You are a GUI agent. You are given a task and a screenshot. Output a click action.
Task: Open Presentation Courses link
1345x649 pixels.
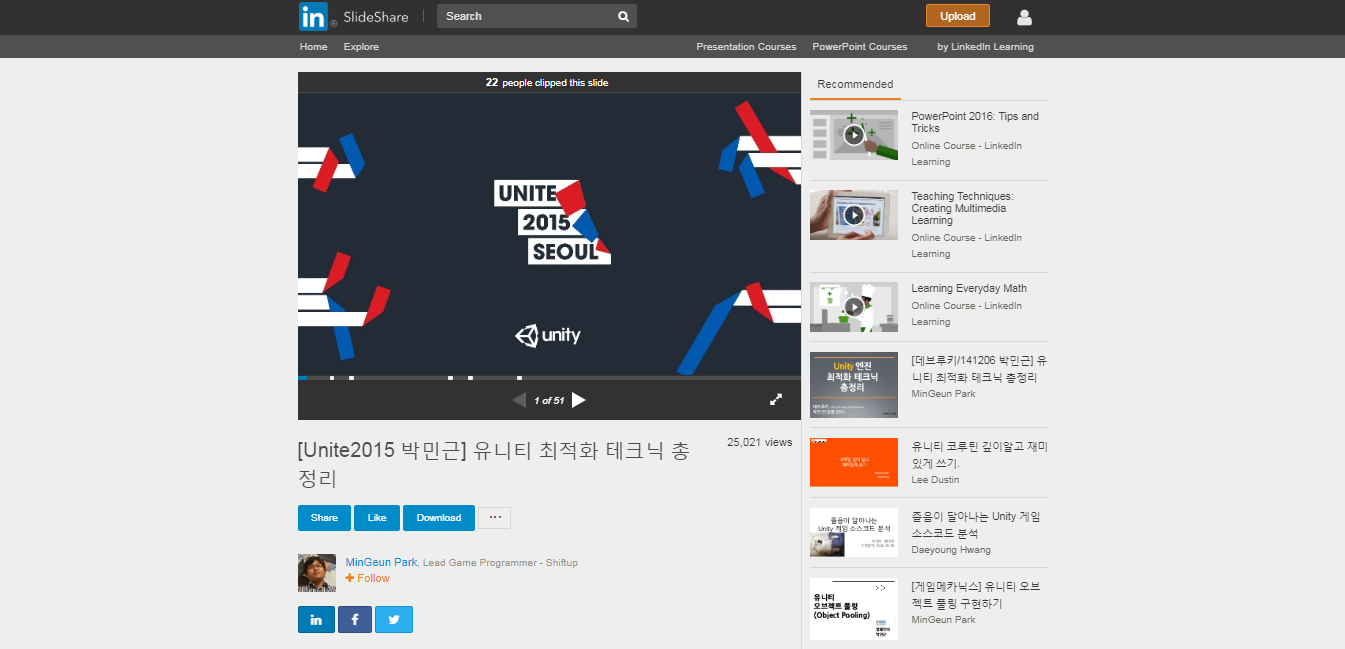point(746,47)
